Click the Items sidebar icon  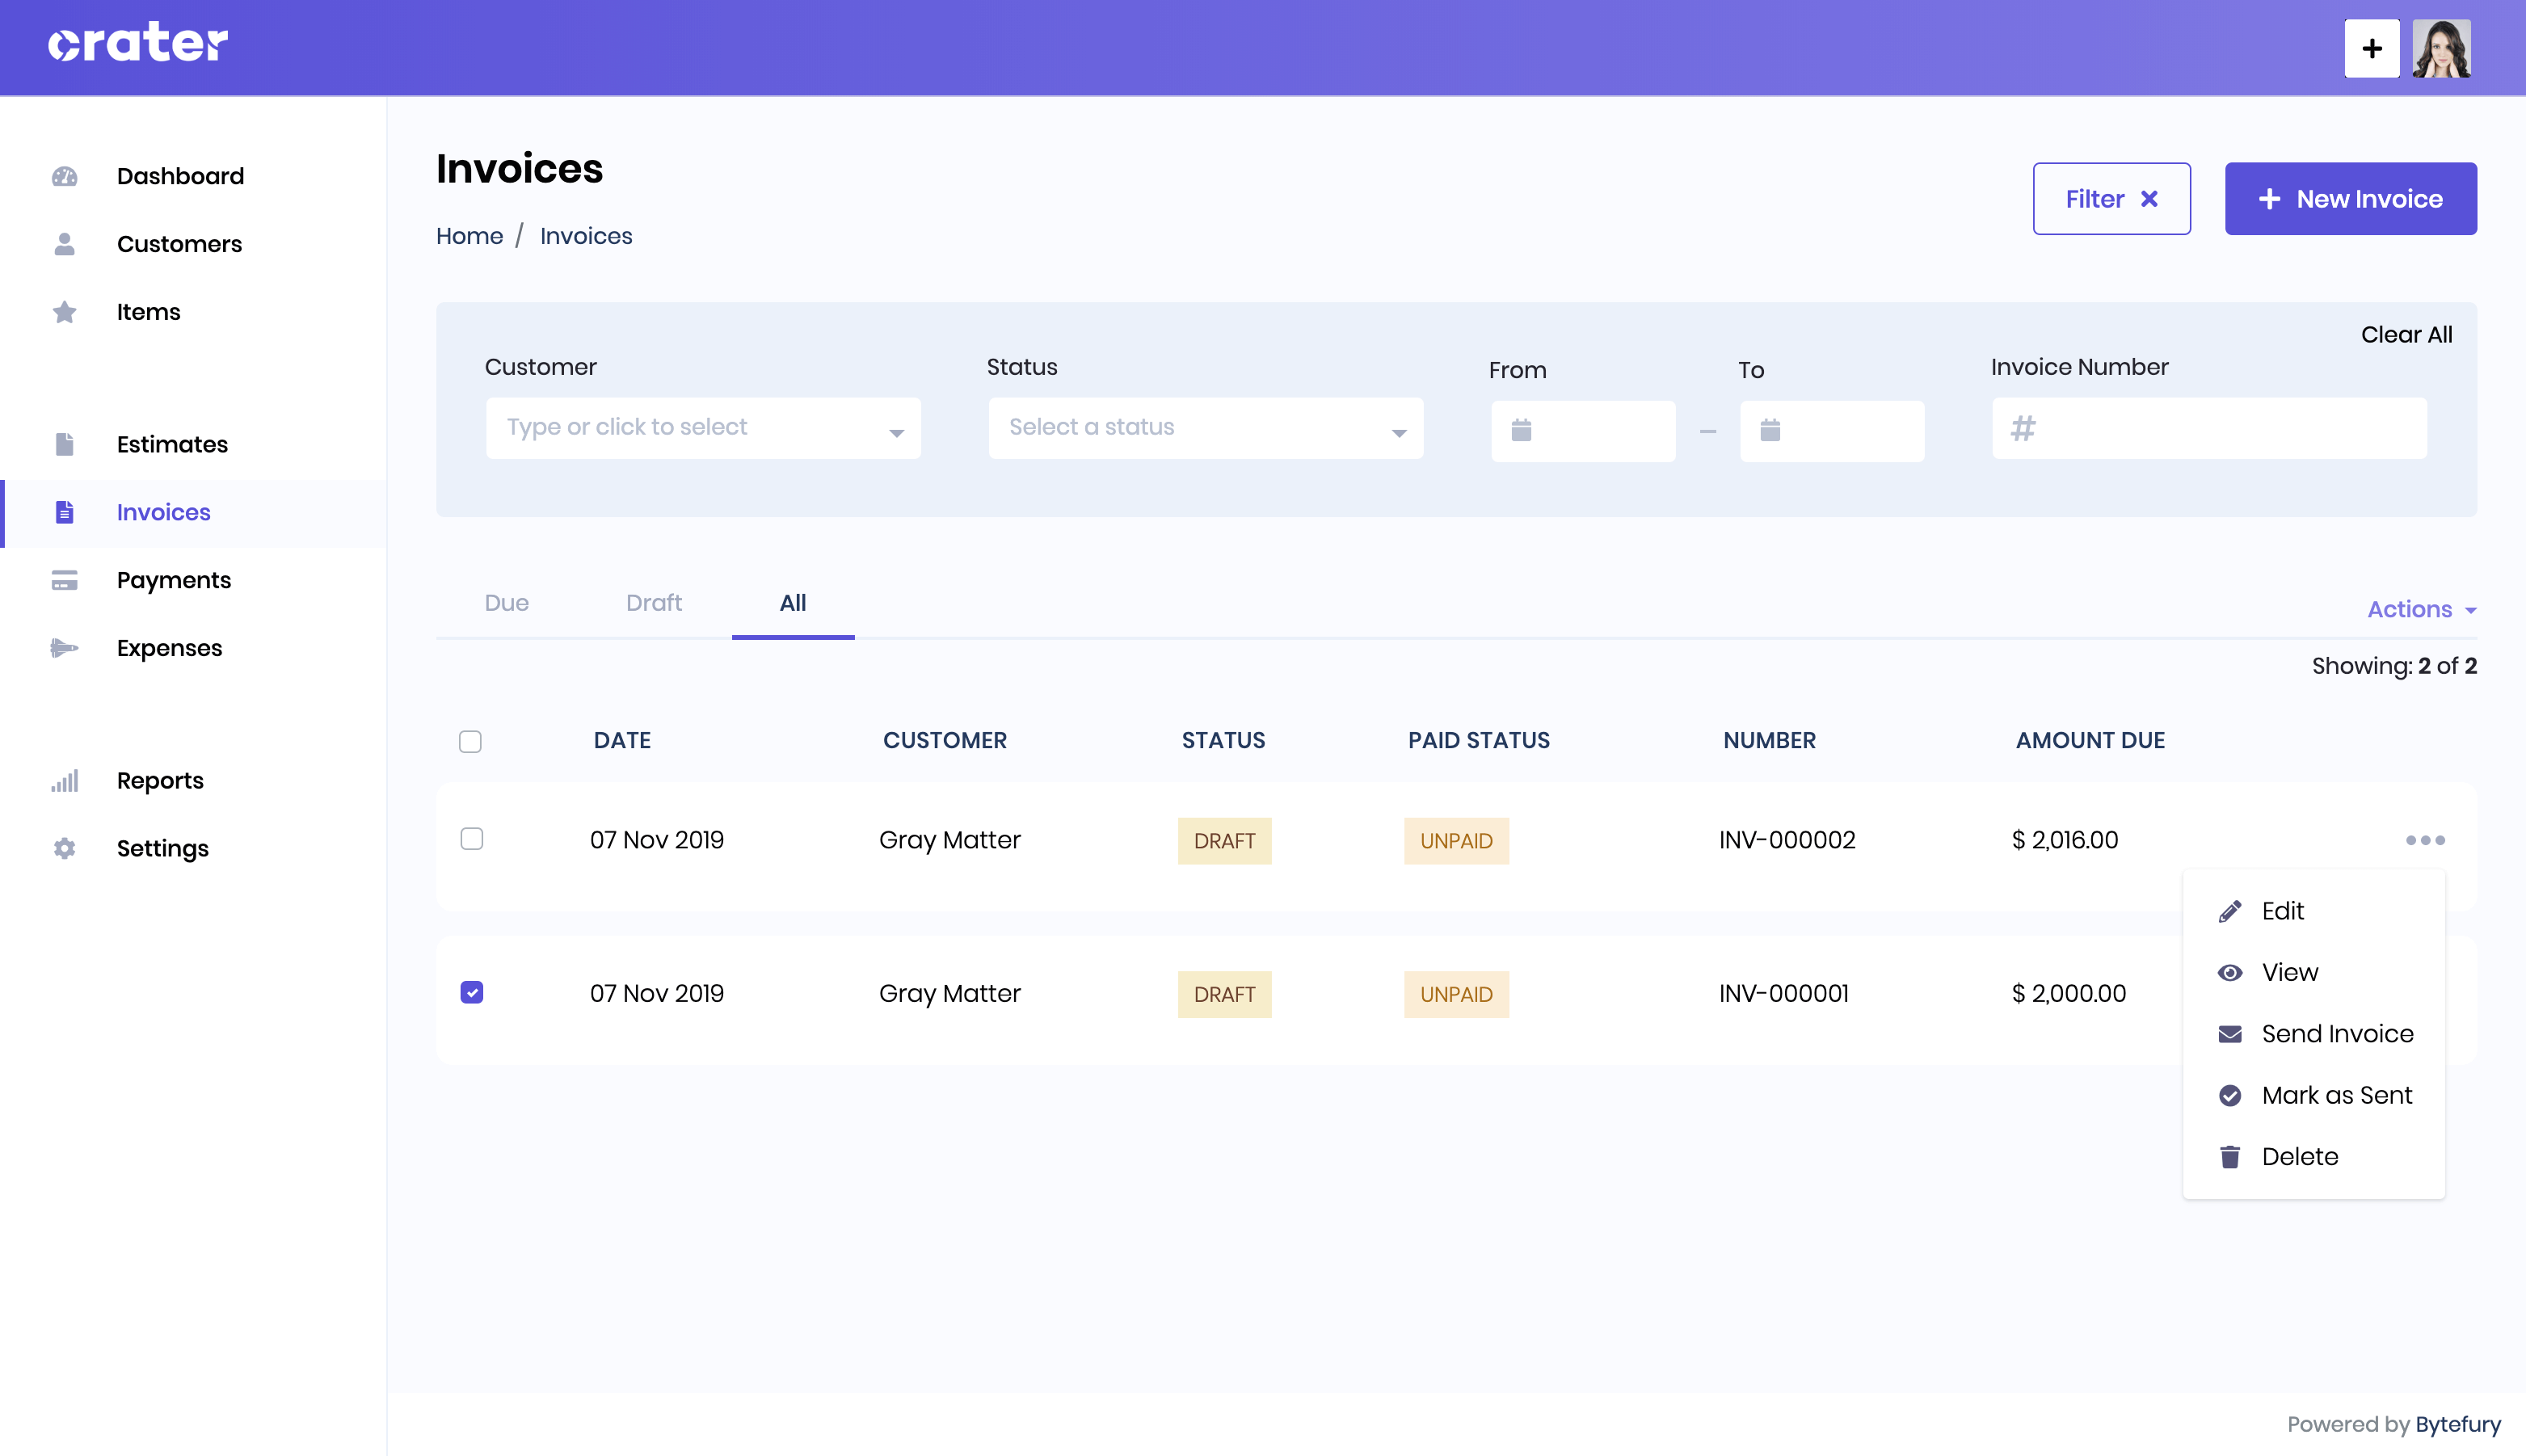pyautogui.click(x=61, y=310)
